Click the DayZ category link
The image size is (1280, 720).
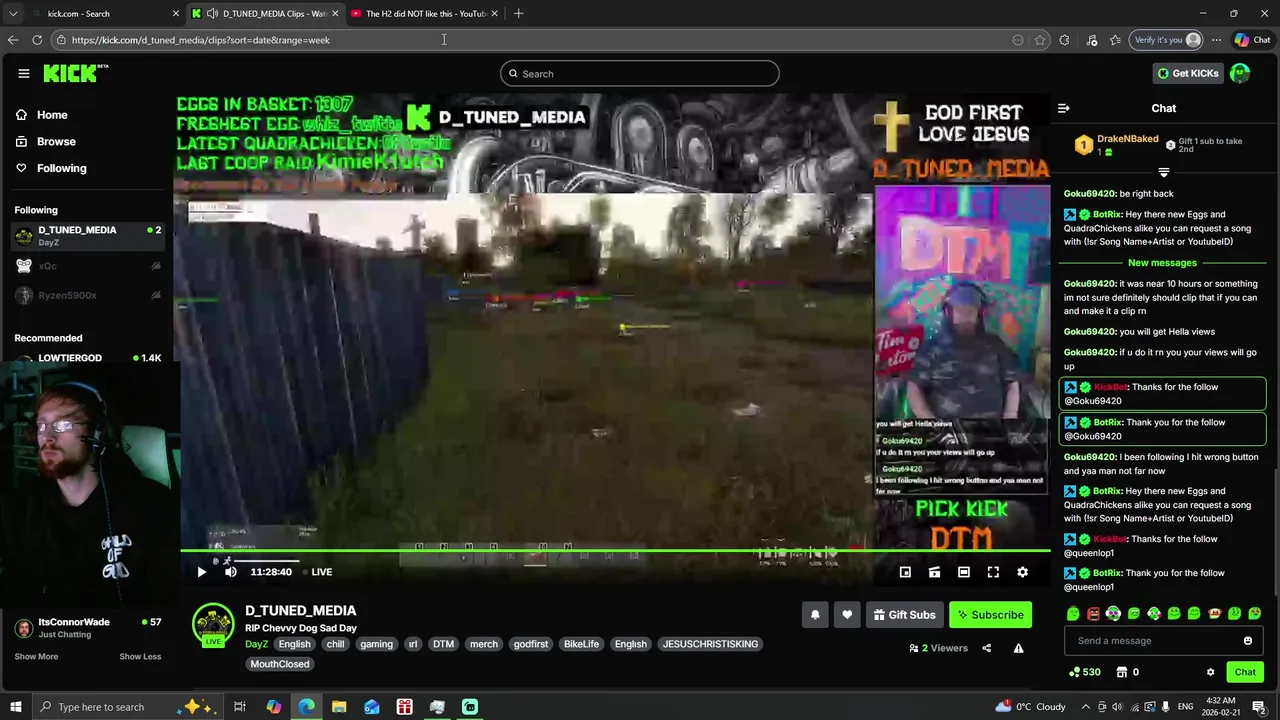tap(256, 644)
